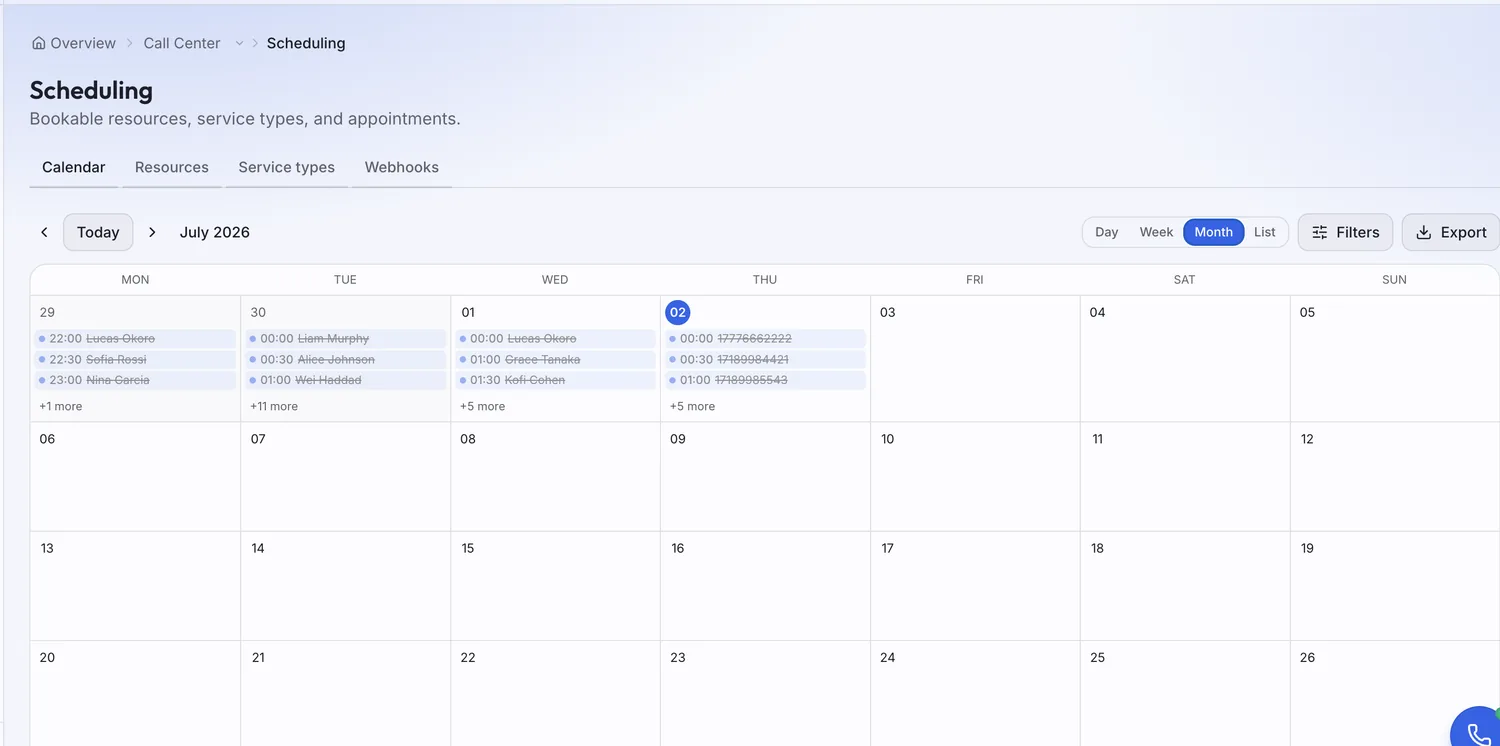The width and height of the screenshot is (1500, 746).
Task: Open the 22:00 Lucas Okoro appointment
Action: tap(135, 339)
